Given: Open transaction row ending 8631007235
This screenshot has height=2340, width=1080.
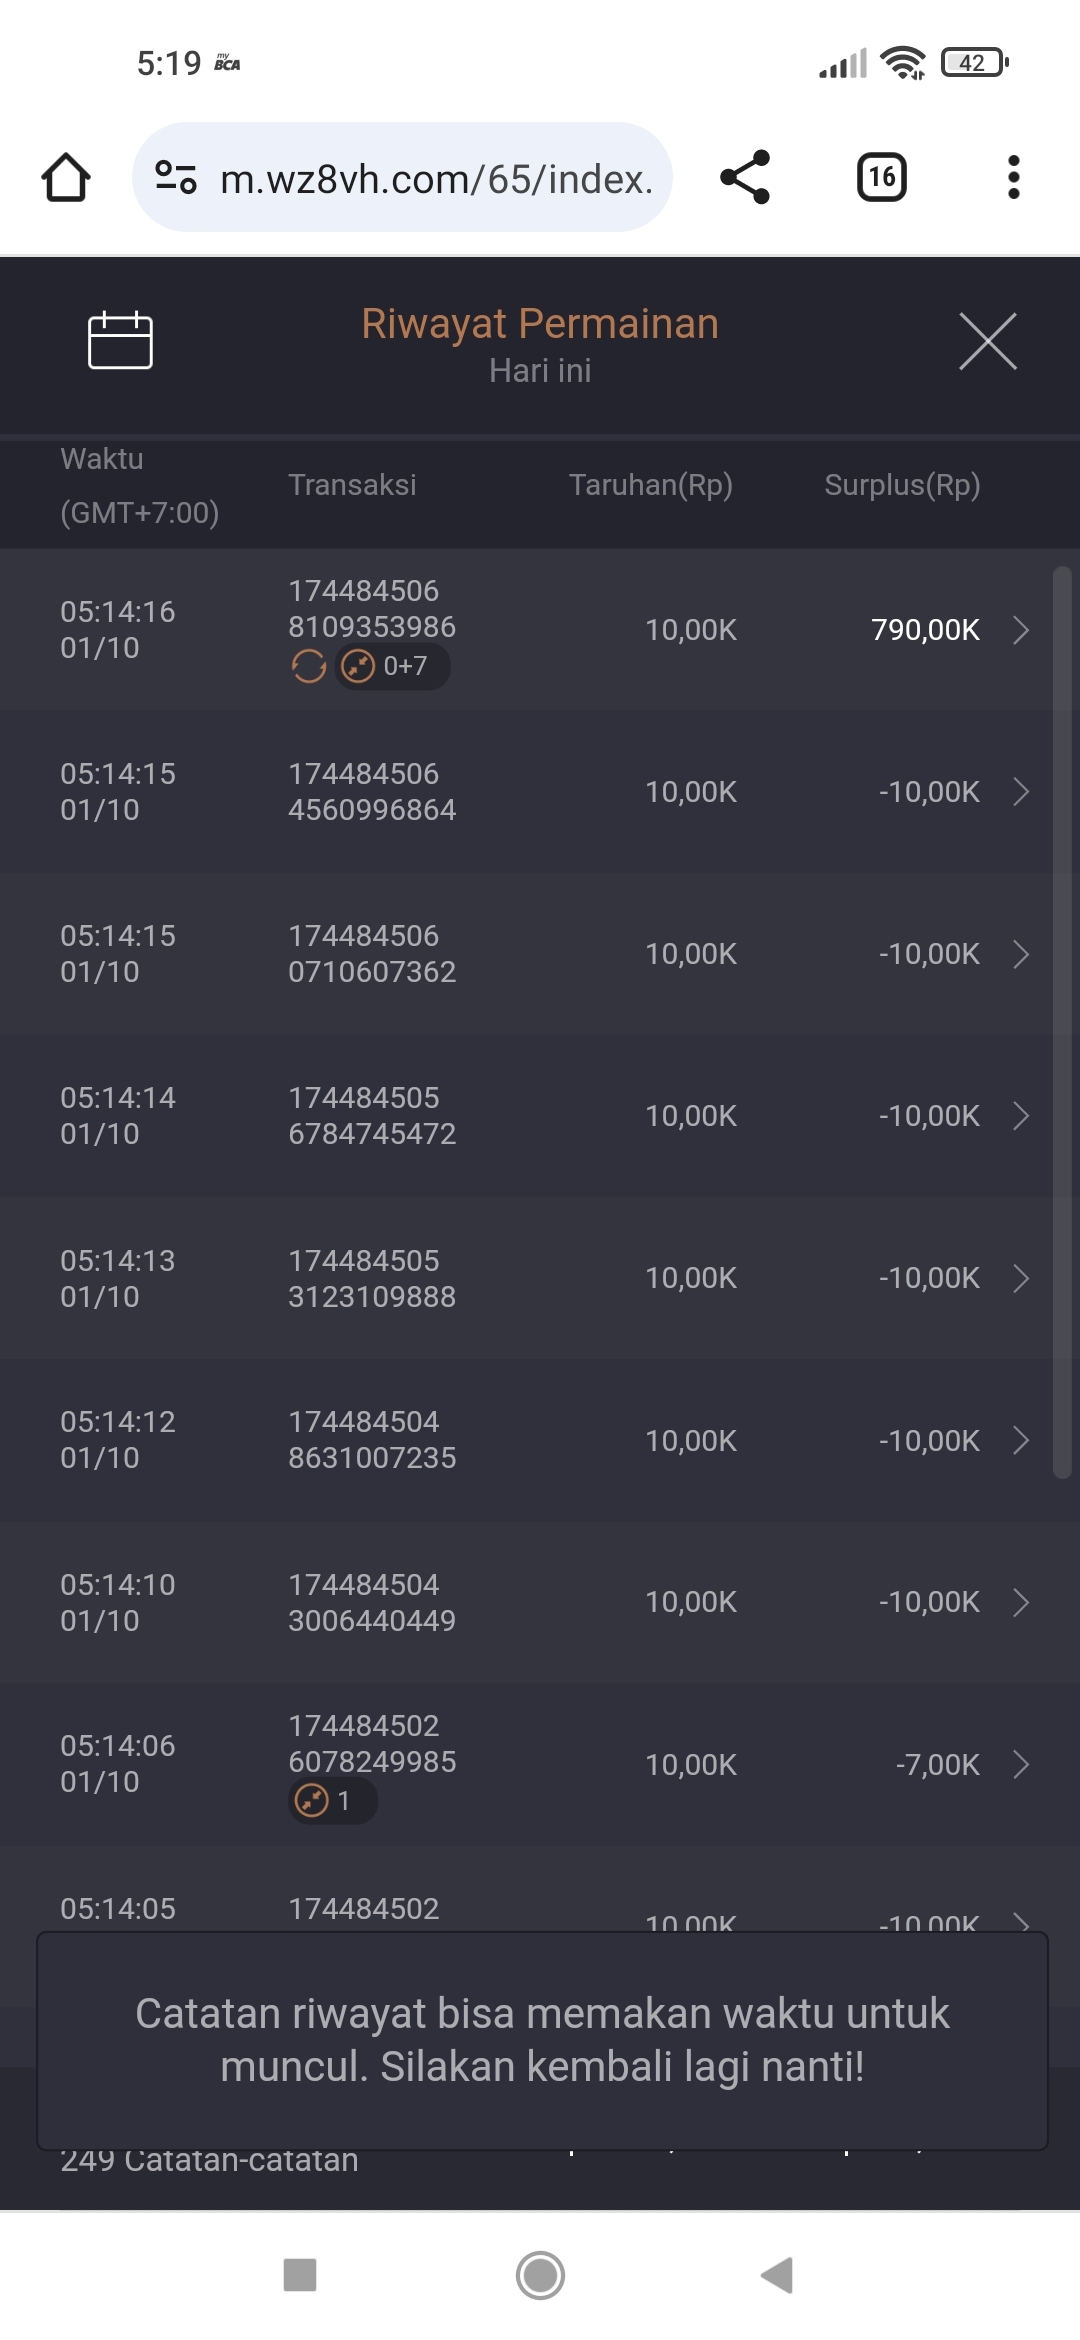Looking at the screenshot, I should [x=372, y=1440].
